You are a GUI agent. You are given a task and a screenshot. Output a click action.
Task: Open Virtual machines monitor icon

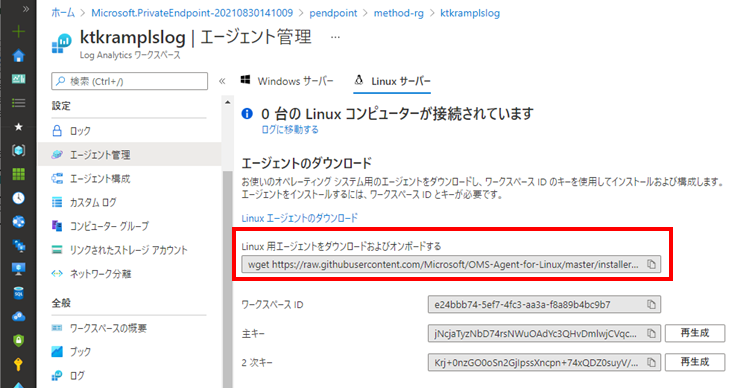(x=19, y=269)
